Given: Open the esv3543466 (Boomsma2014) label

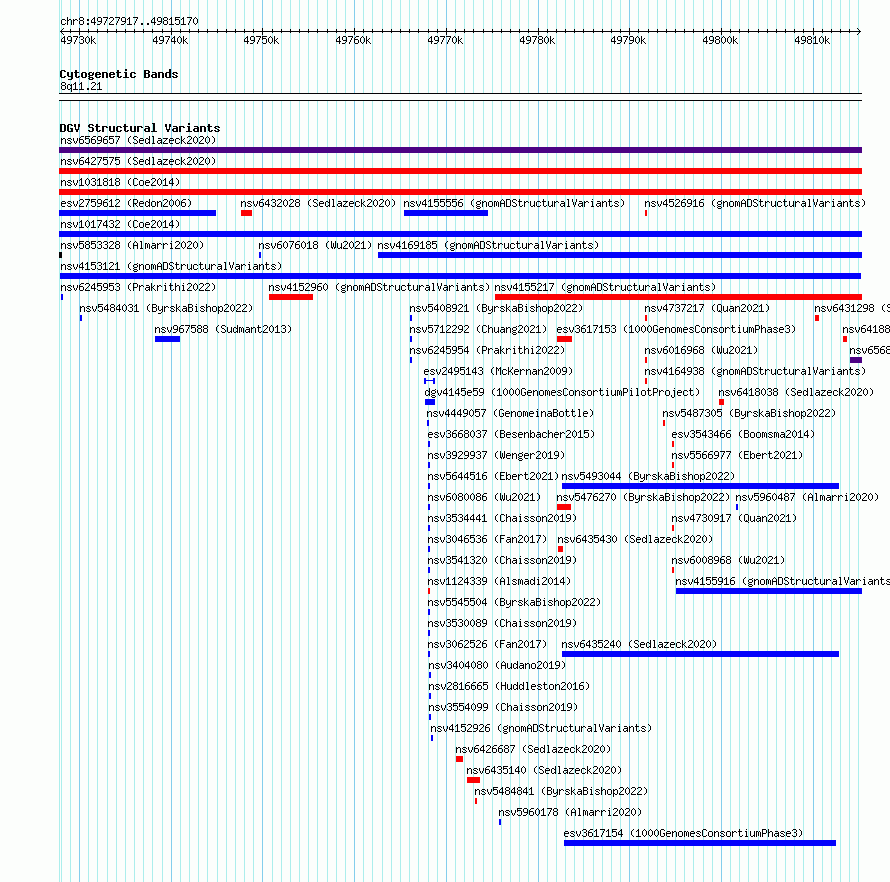Looking at the screenshot, I should tap(743, 434).
